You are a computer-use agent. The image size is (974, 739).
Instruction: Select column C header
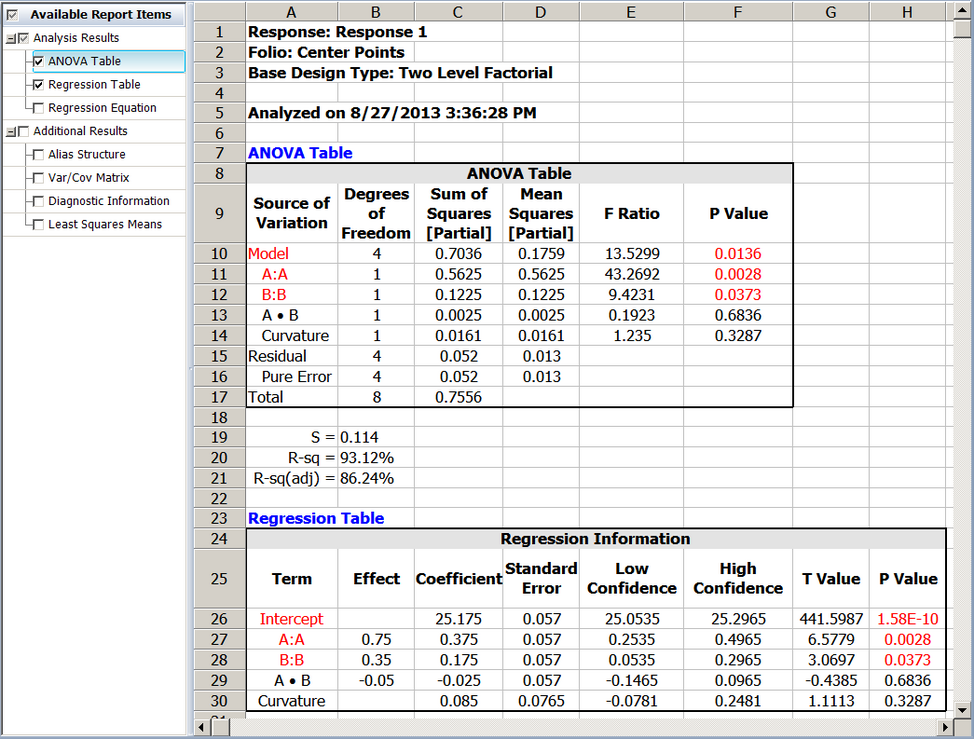pos(458,12)
